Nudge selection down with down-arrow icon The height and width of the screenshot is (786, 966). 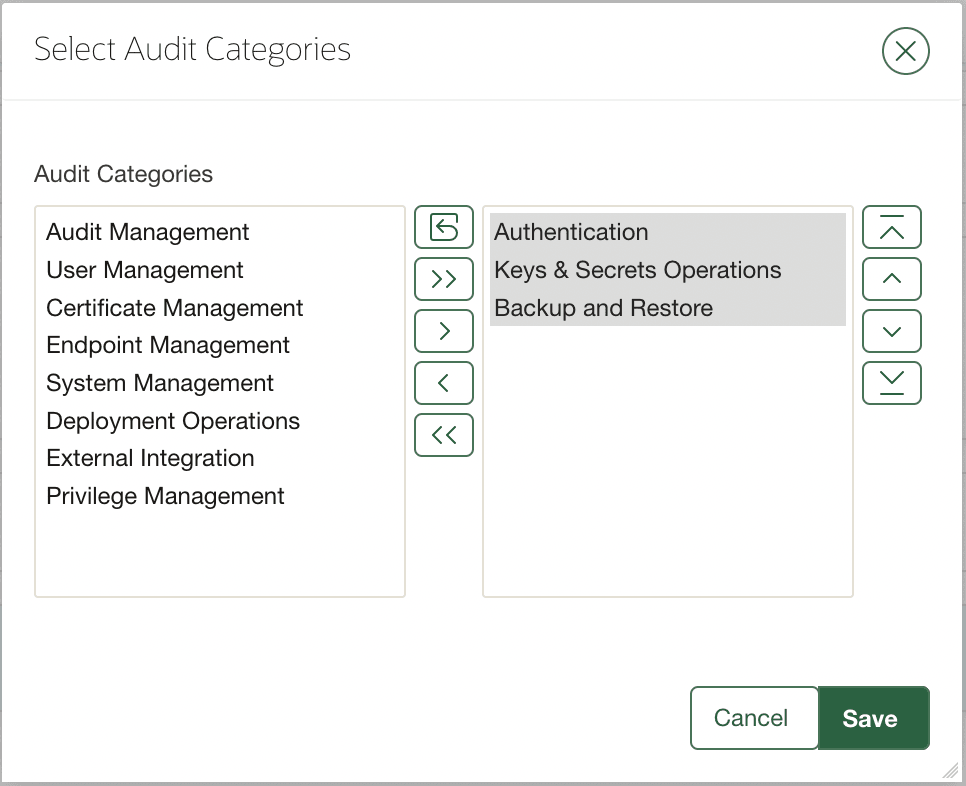coord(892,331)
